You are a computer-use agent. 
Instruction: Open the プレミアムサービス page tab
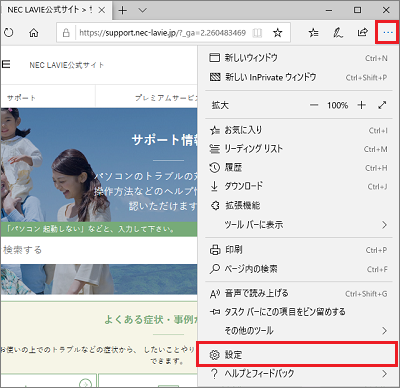pyautogui.click(x=166, y=98)
